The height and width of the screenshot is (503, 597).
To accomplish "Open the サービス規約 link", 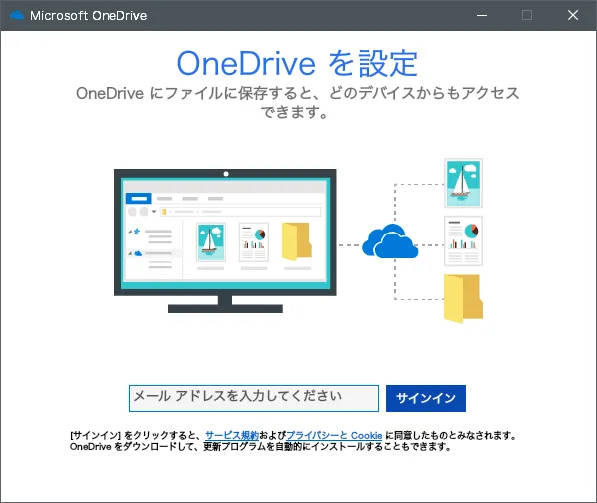I will coord(232,435).
